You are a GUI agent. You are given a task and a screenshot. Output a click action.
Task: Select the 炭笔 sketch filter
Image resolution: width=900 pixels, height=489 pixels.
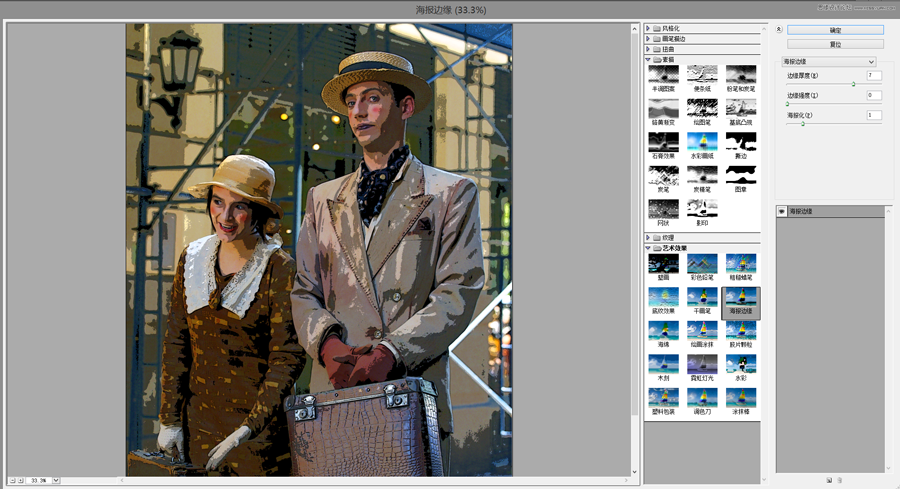tap(663, 175)
